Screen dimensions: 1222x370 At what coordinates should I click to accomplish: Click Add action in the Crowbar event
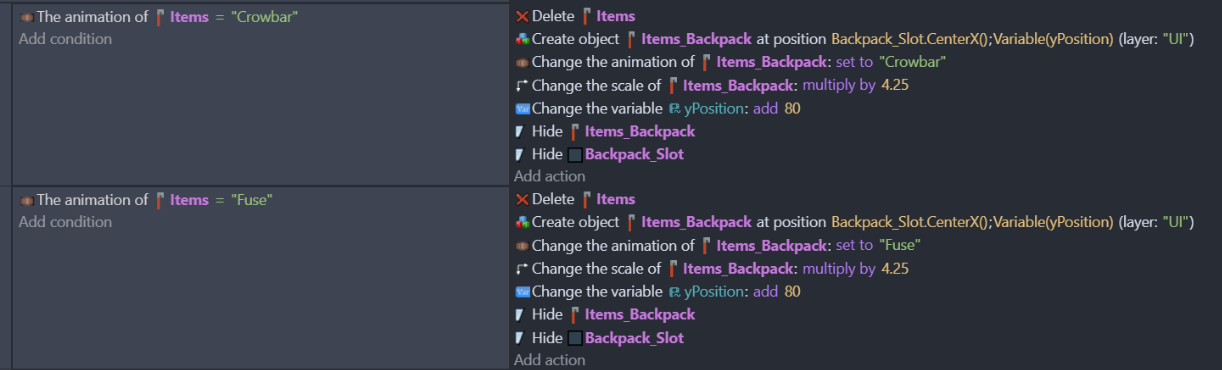(550, 176)
